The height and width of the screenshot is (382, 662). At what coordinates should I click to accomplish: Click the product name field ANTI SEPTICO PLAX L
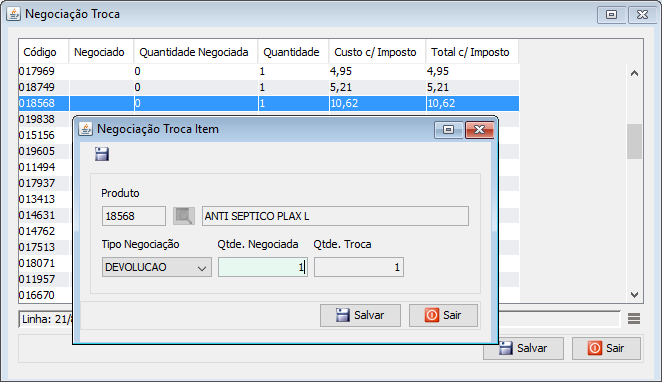point(335,216)
